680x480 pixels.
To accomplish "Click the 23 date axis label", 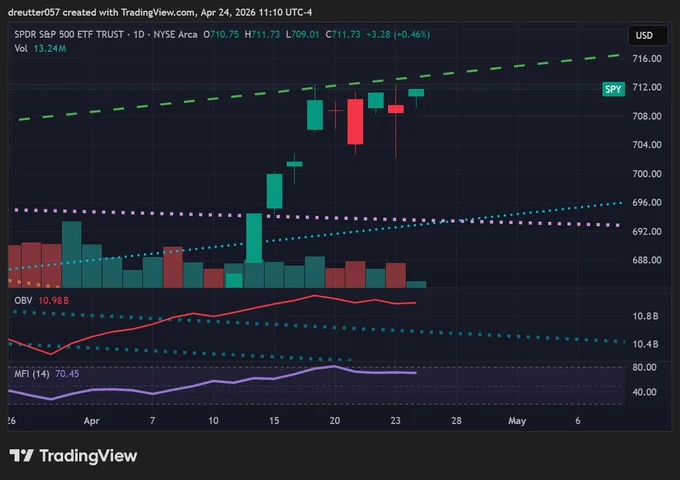I will point(395,421).
